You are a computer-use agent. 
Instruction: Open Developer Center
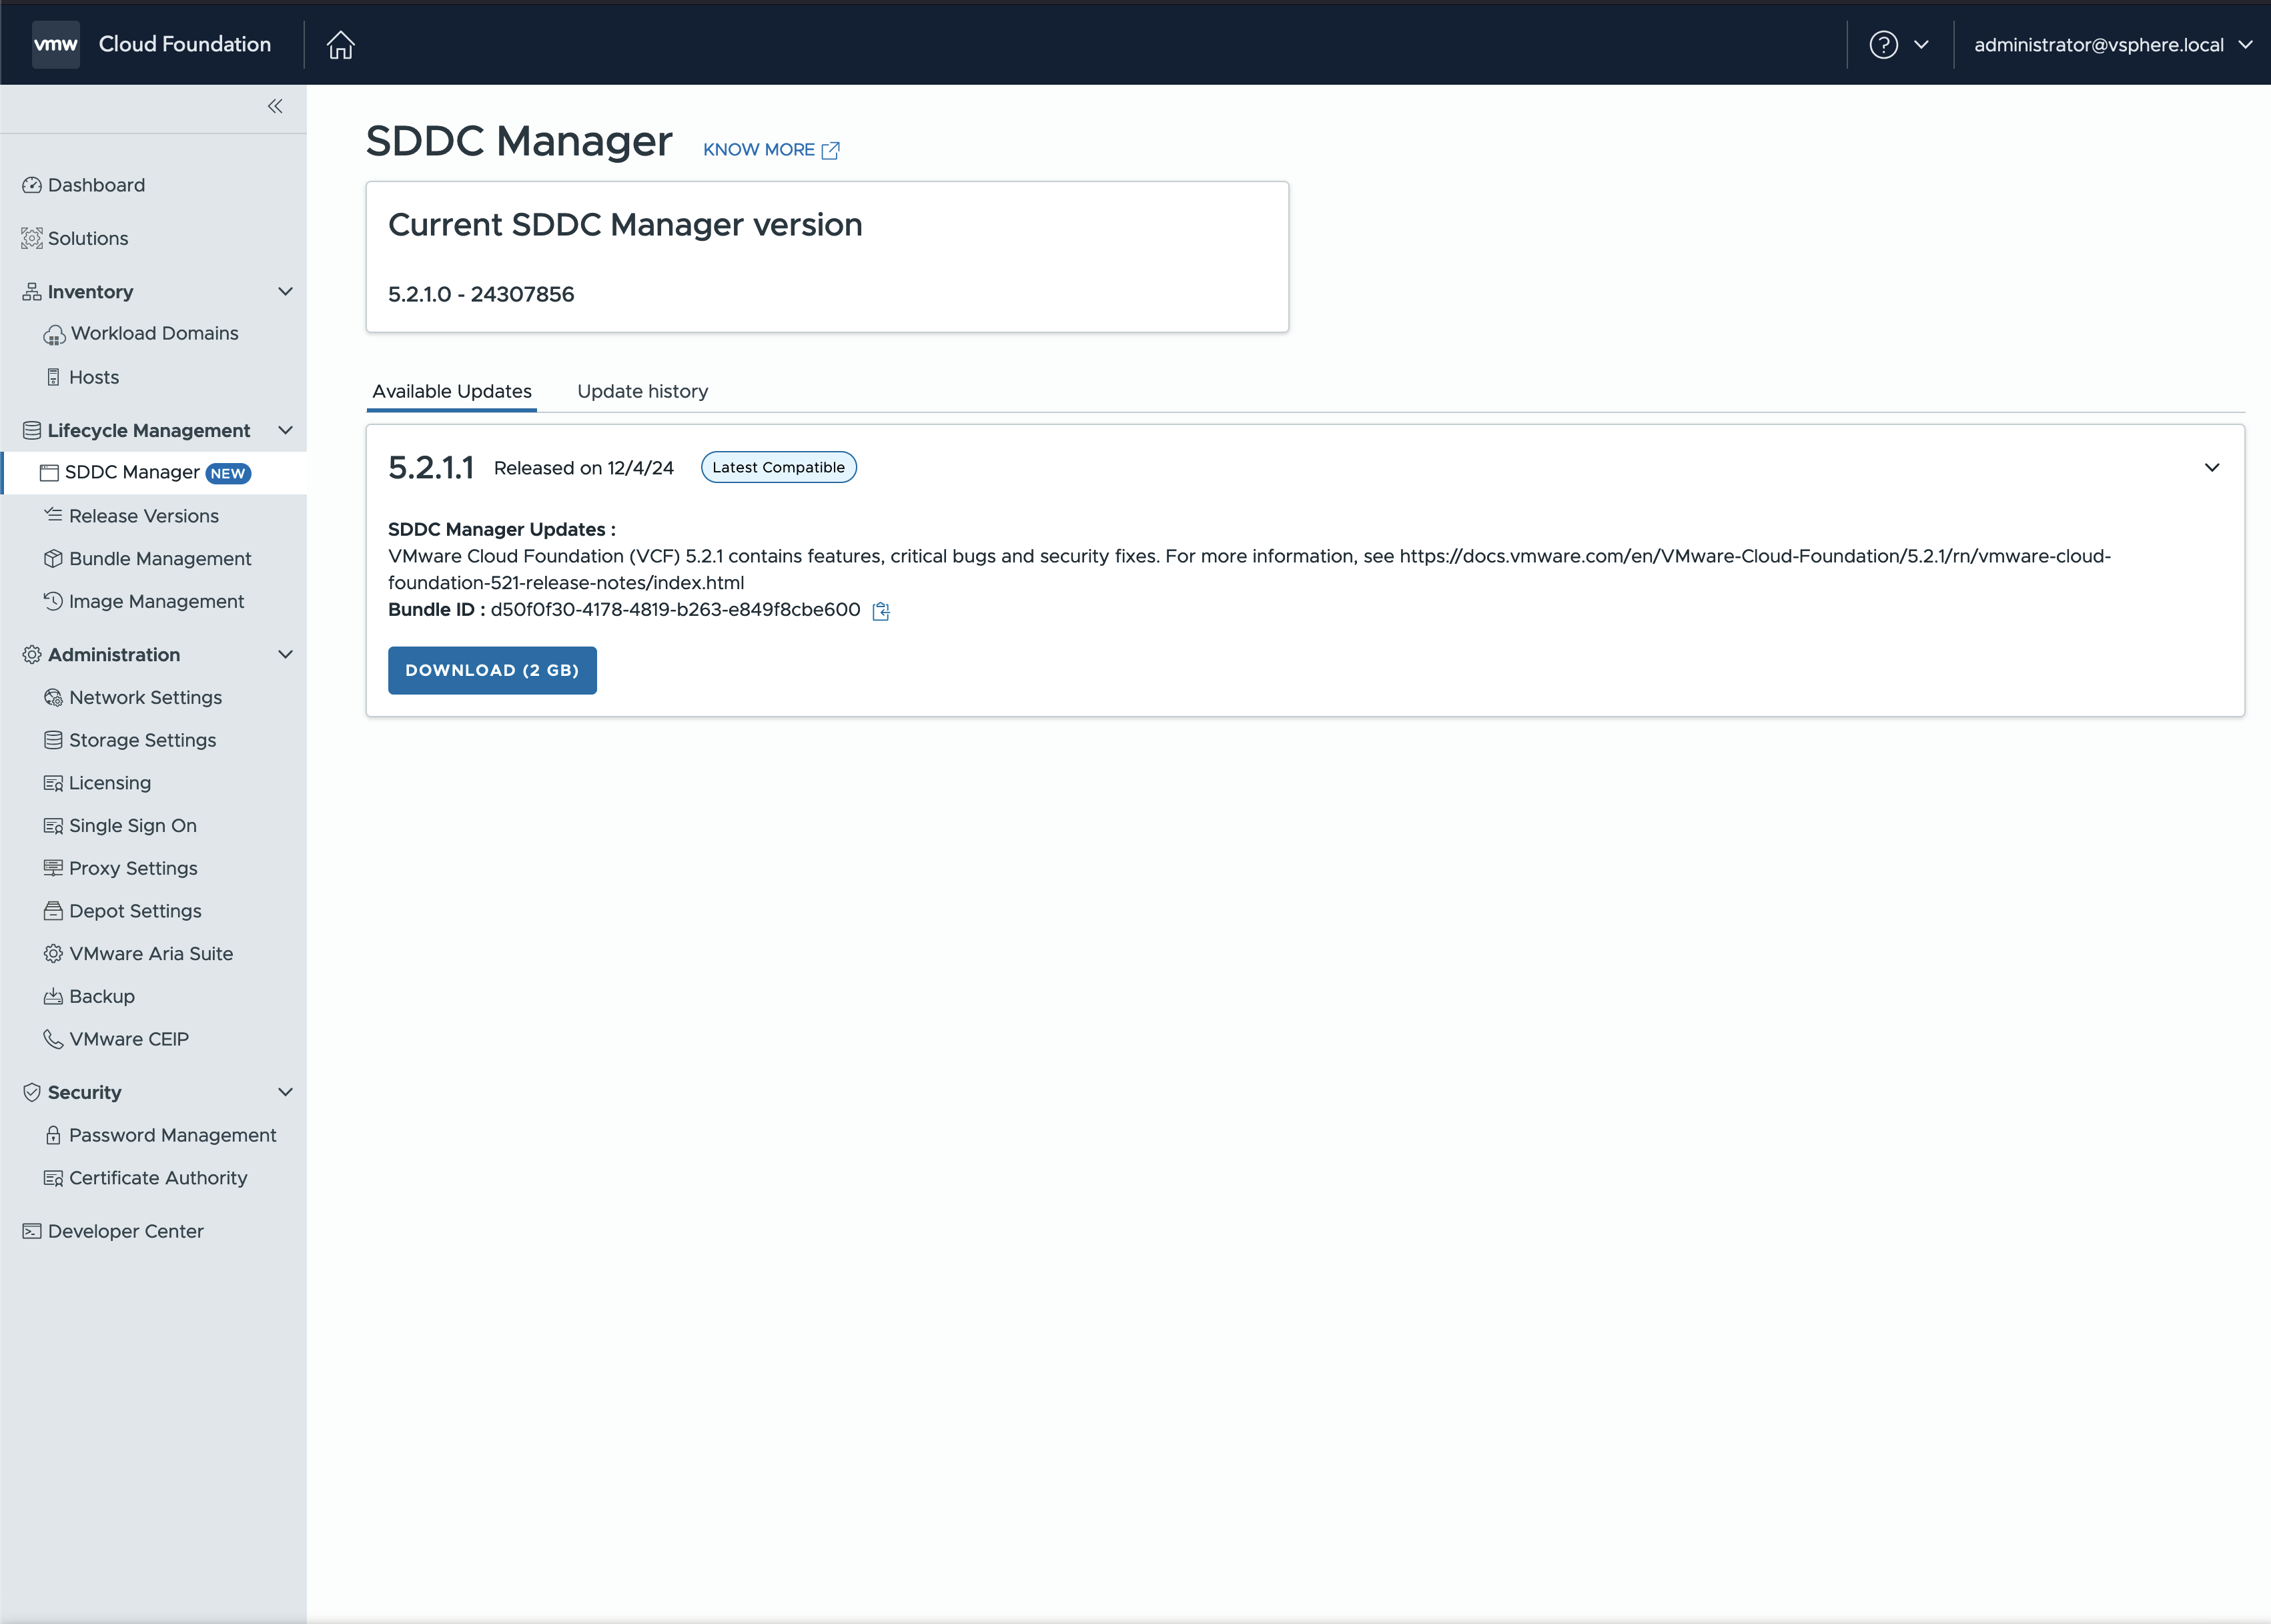click(125, 1231)
